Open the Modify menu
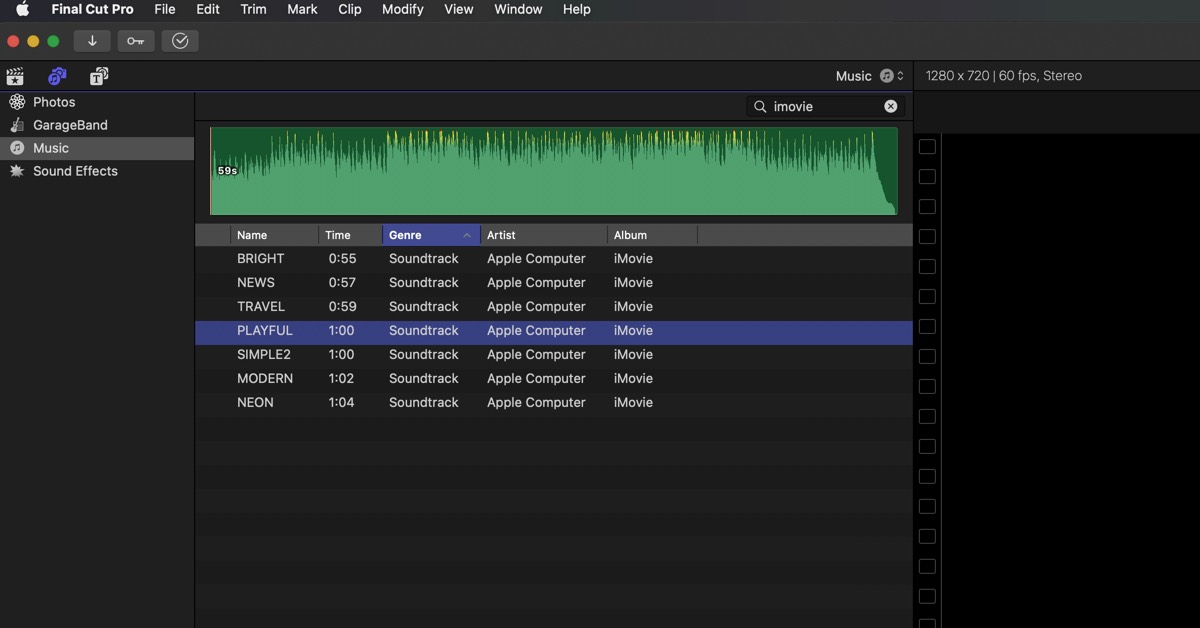 coord(403,9)
